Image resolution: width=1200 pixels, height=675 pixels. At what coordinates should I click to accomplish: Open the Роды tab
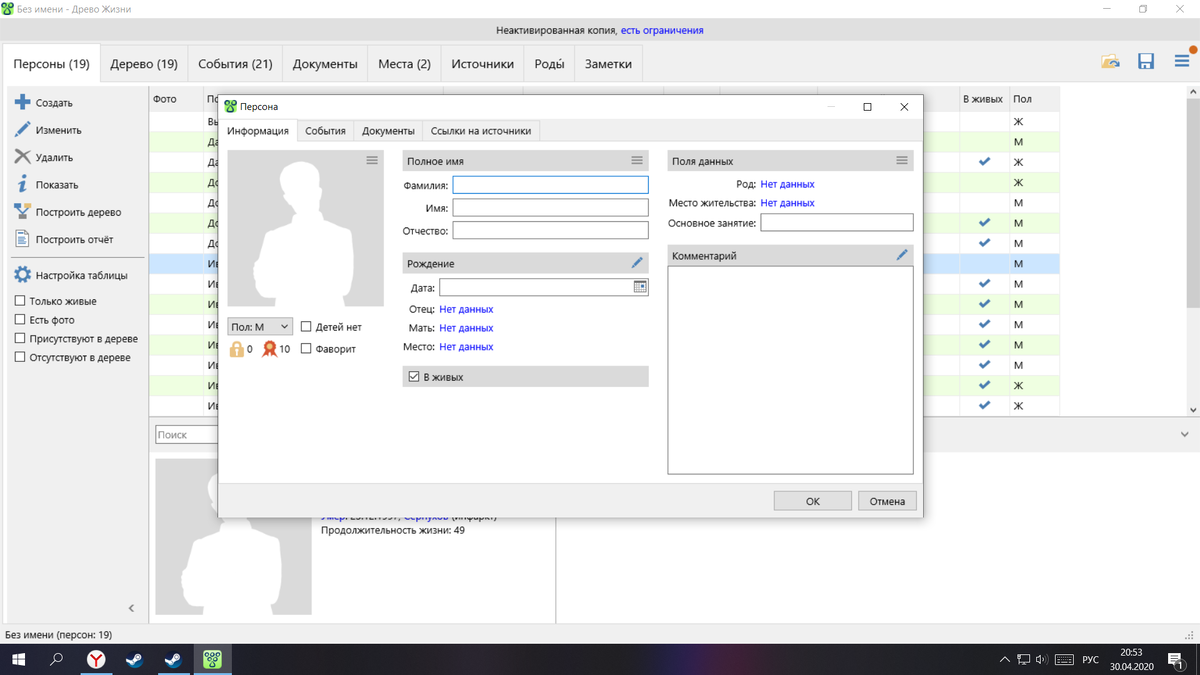tap(549, 64)
